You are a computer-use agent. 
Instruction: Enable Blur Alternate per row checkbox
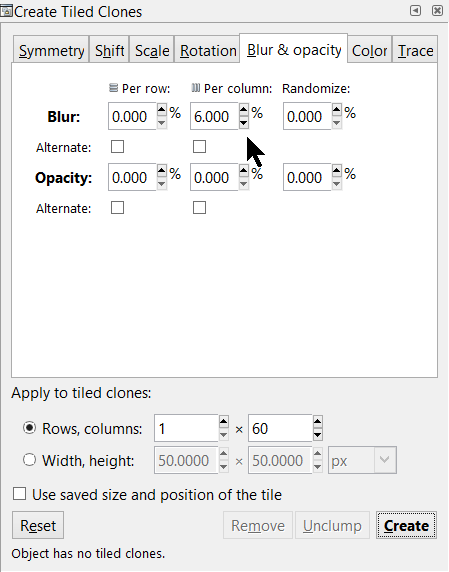117,147
